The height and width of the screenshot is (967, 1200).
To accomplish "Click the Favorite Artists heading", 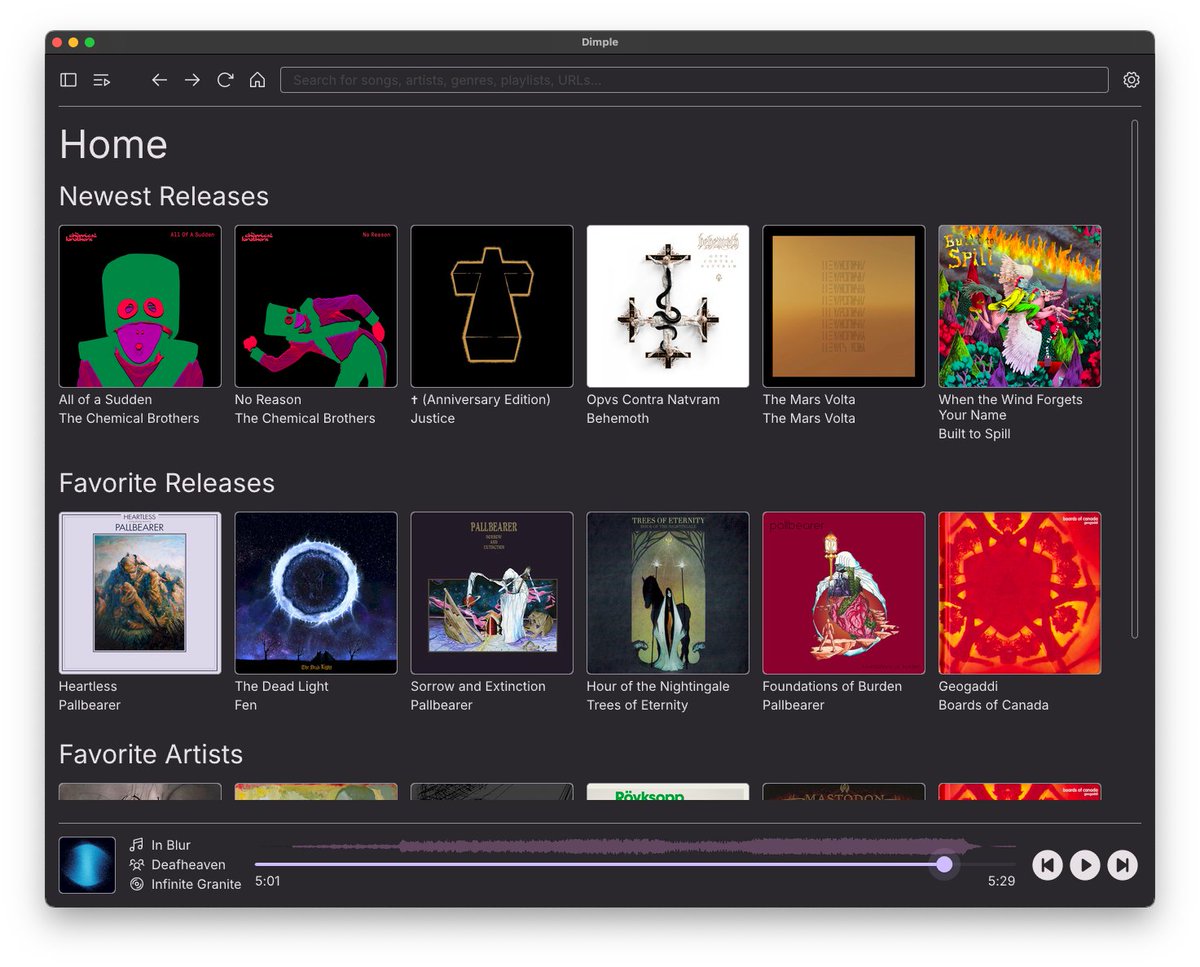I will pyautogui.click(x=151, y=754).
